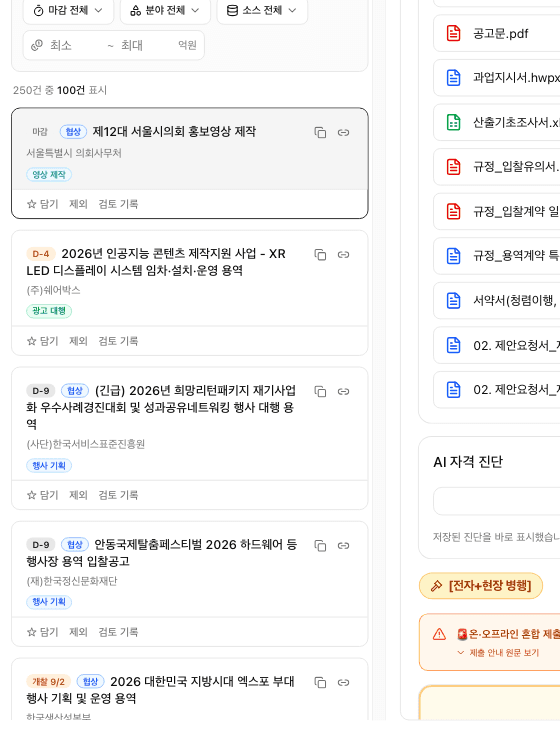Select the 제12대 서울시의회 홍보영상 제작 title

[x=174, y=132]
